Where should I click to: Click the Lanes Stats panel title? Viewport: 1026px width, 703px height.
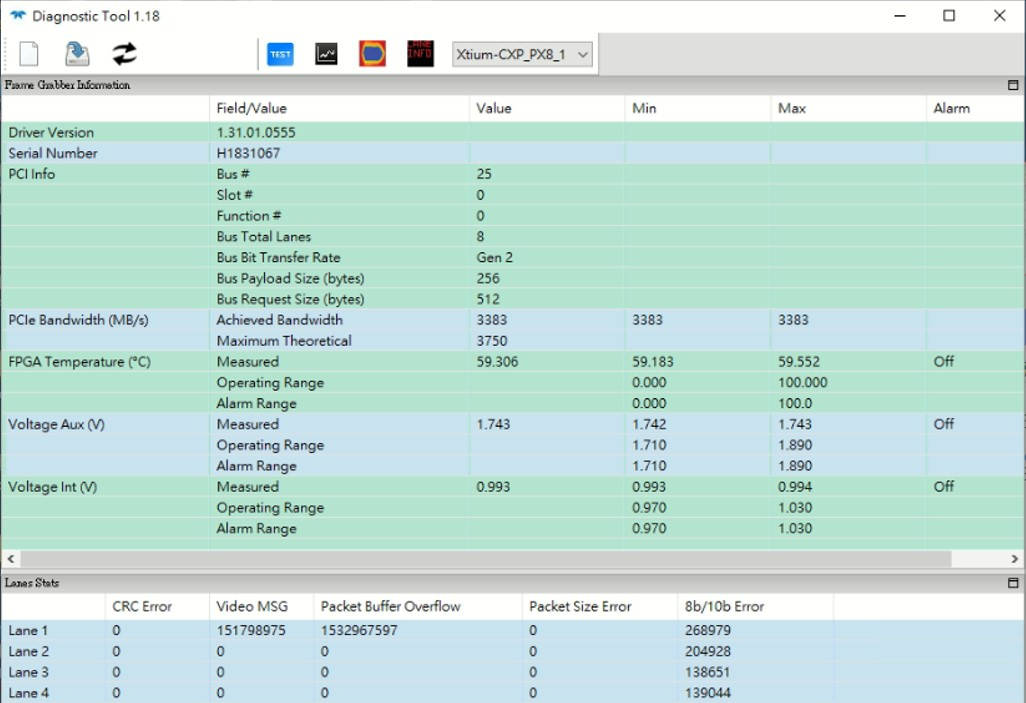coord(32,583)
